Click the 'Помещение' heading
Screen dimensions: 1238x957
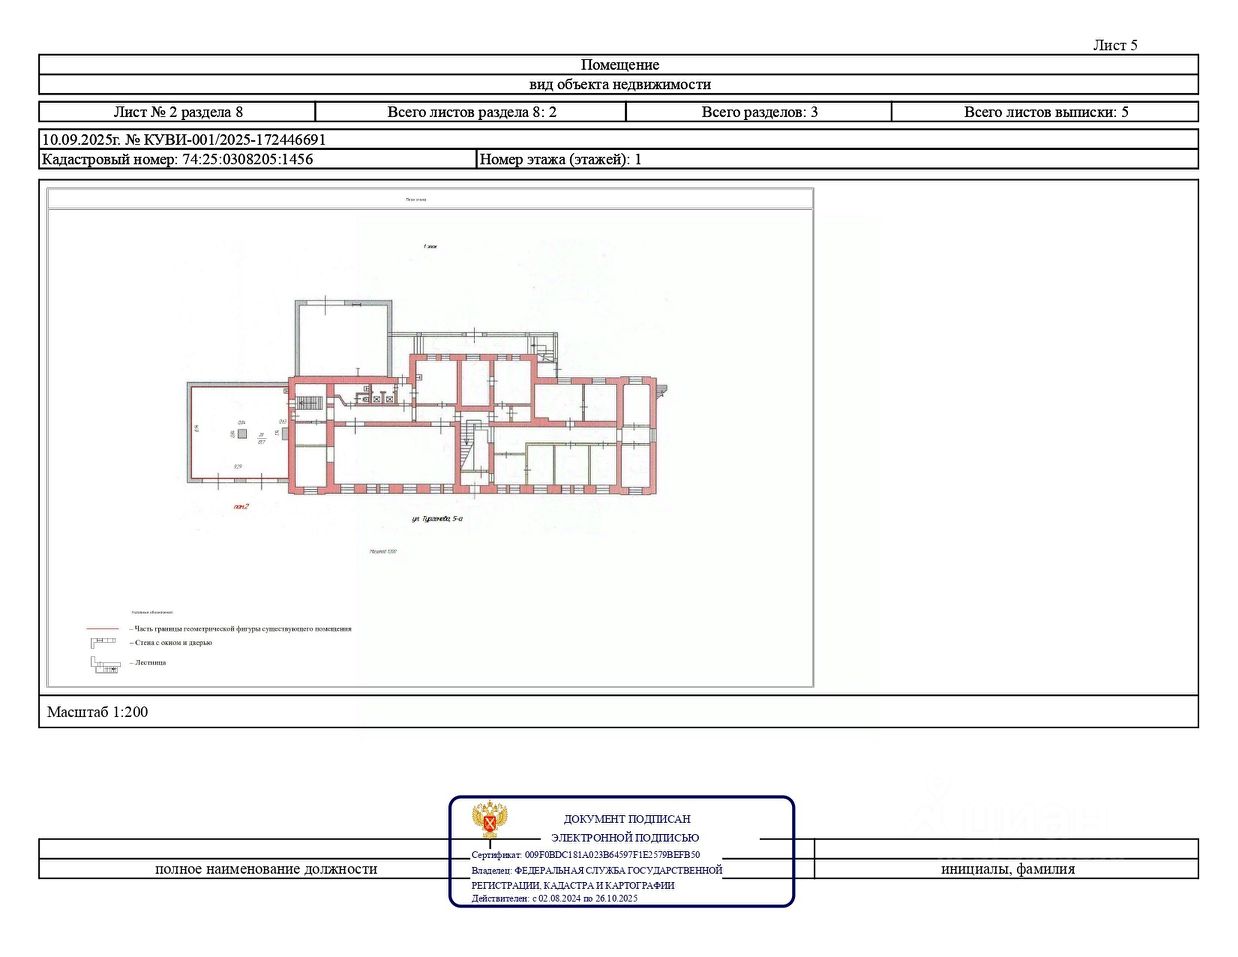[x=619, y=65]
